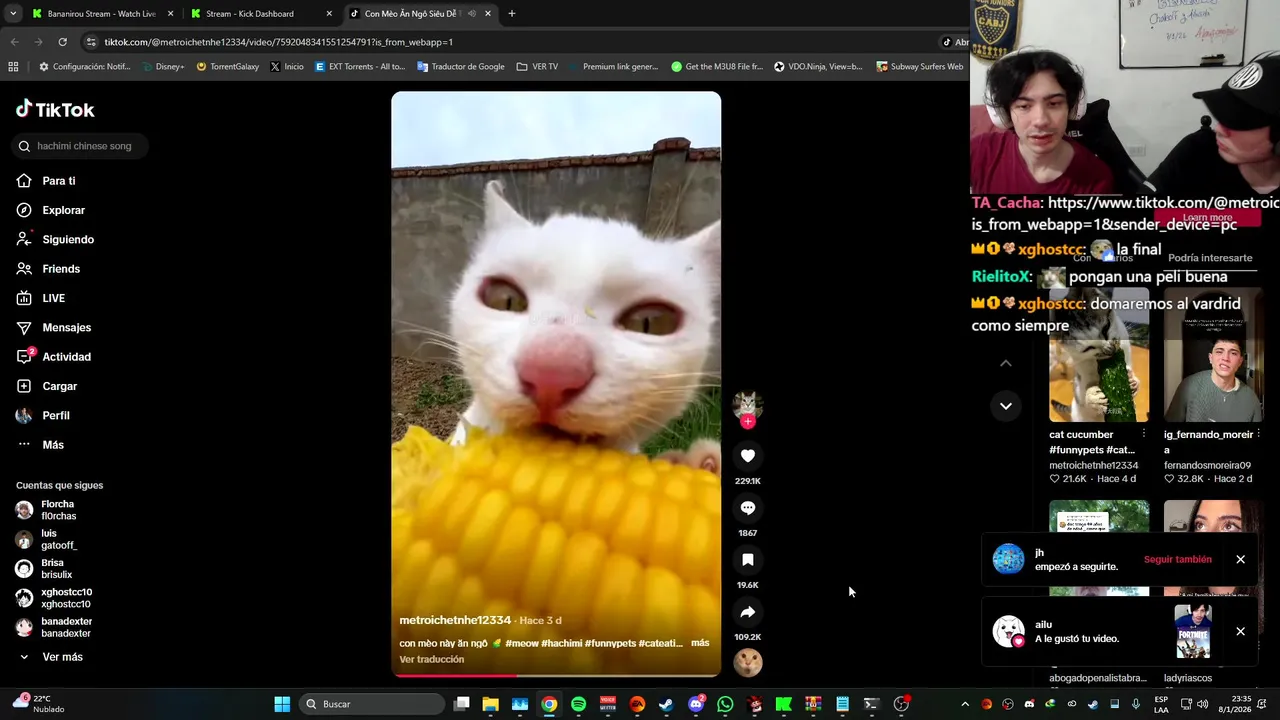The height and width of the screenshot is (720, 1280).
Task: Open the Chrome apps grid icon
Action: [13, 66]
